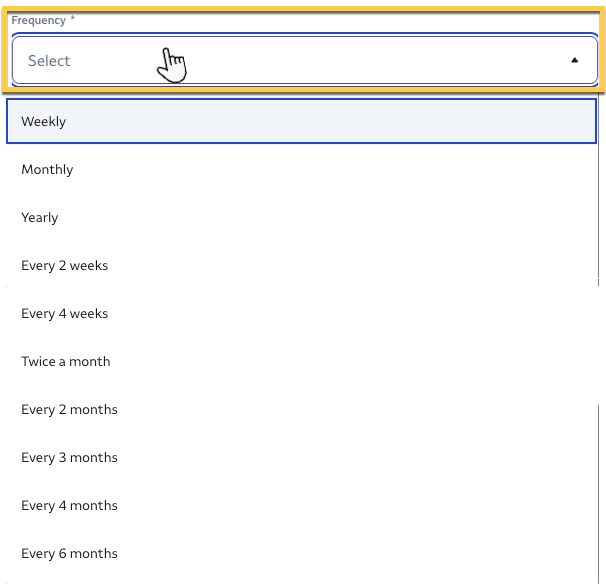This screenshot has width=606, height=584.
Task: Click the Select placeholder text
Action: coord(49,61)
